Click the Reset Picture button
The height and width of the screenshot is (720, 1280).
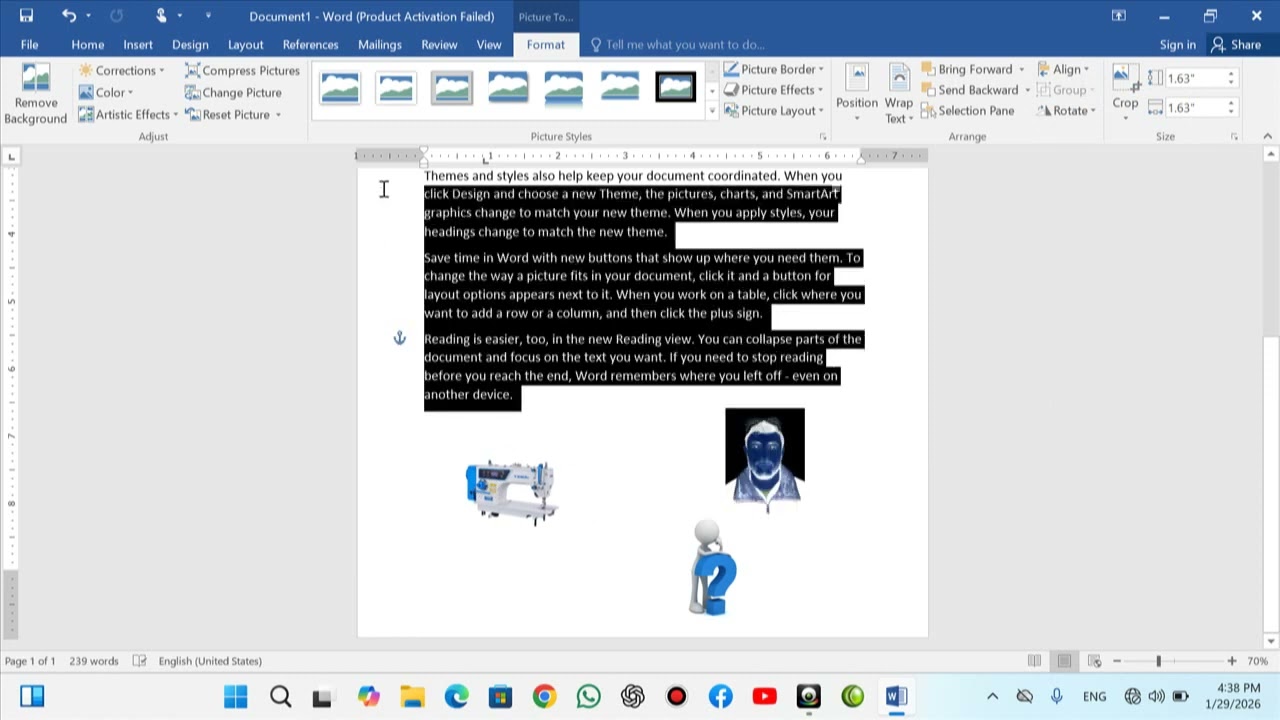pyautogui.click(x=227, y=114)
